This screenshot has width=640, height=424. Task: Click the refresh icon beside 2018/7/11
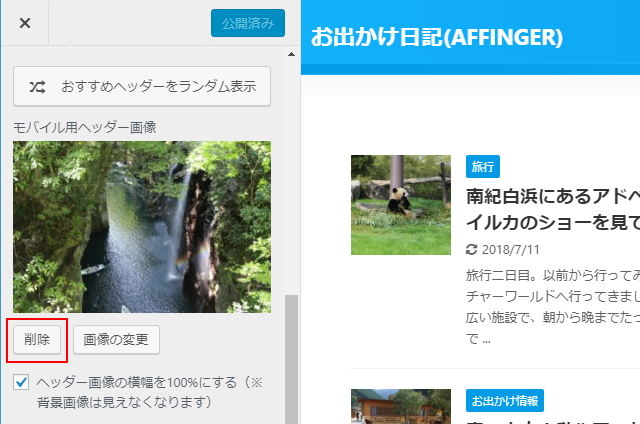point(471,249)
